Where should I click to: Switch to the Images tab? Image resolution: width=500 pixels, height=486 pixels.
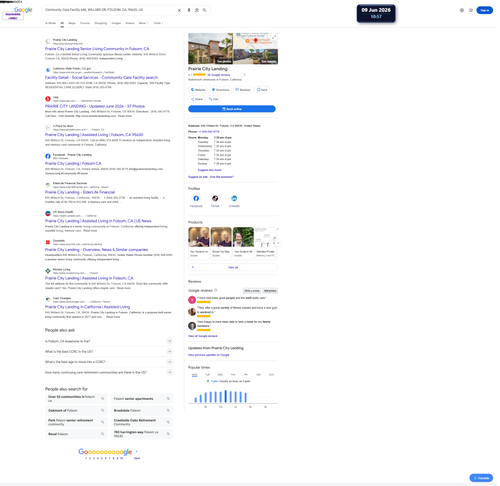116,23
